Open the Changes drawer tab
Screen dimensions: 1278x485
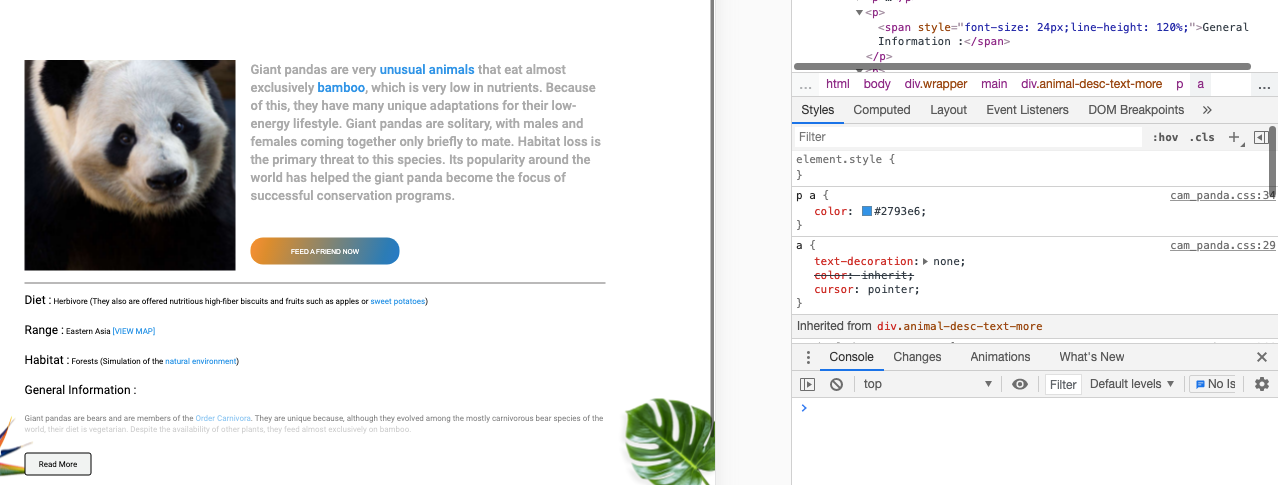[917, 357]
